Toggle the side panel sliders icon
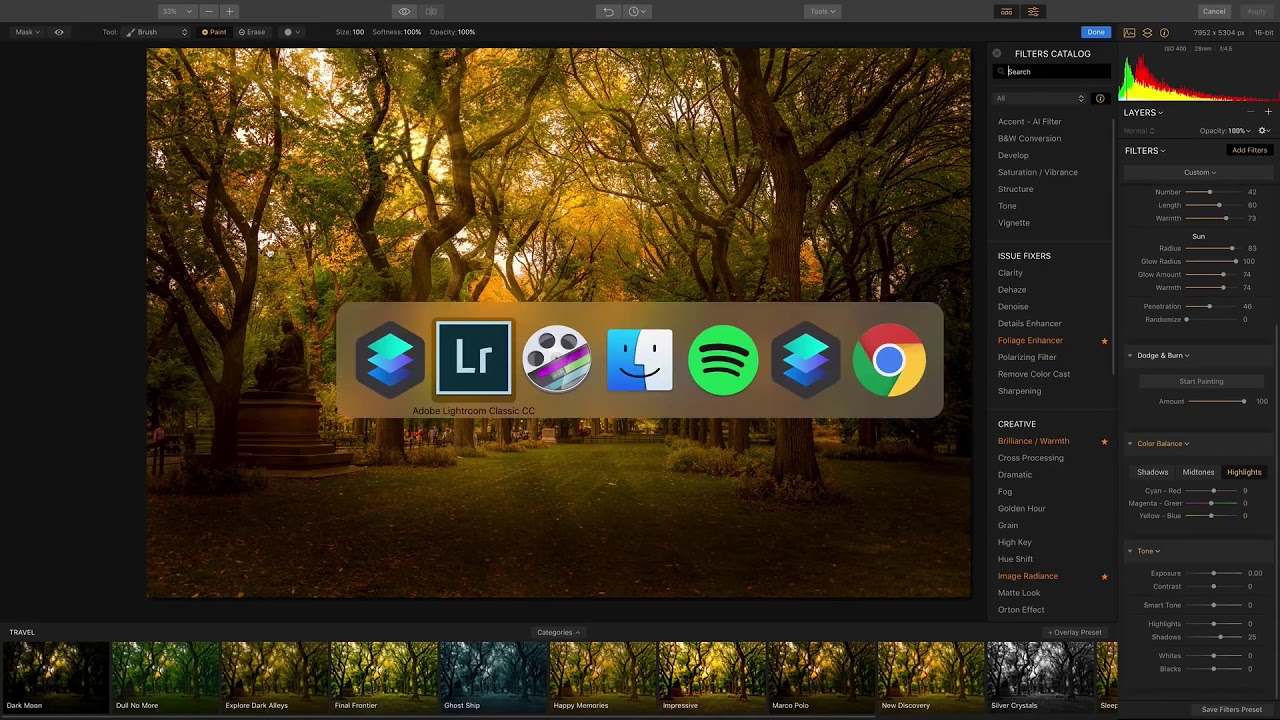This screenshot has width=1280, height=720. click(x=1033, y=11)
